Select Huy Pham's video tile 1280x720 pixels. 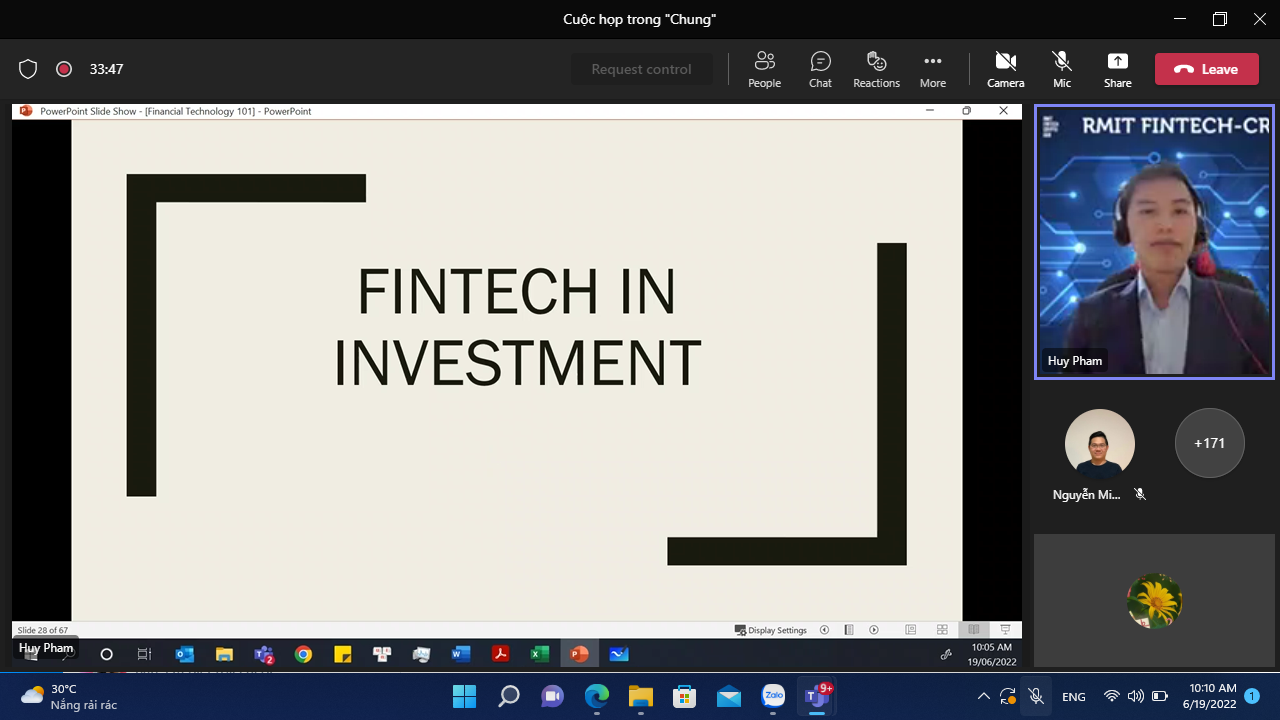click(x=1154, y=242)
